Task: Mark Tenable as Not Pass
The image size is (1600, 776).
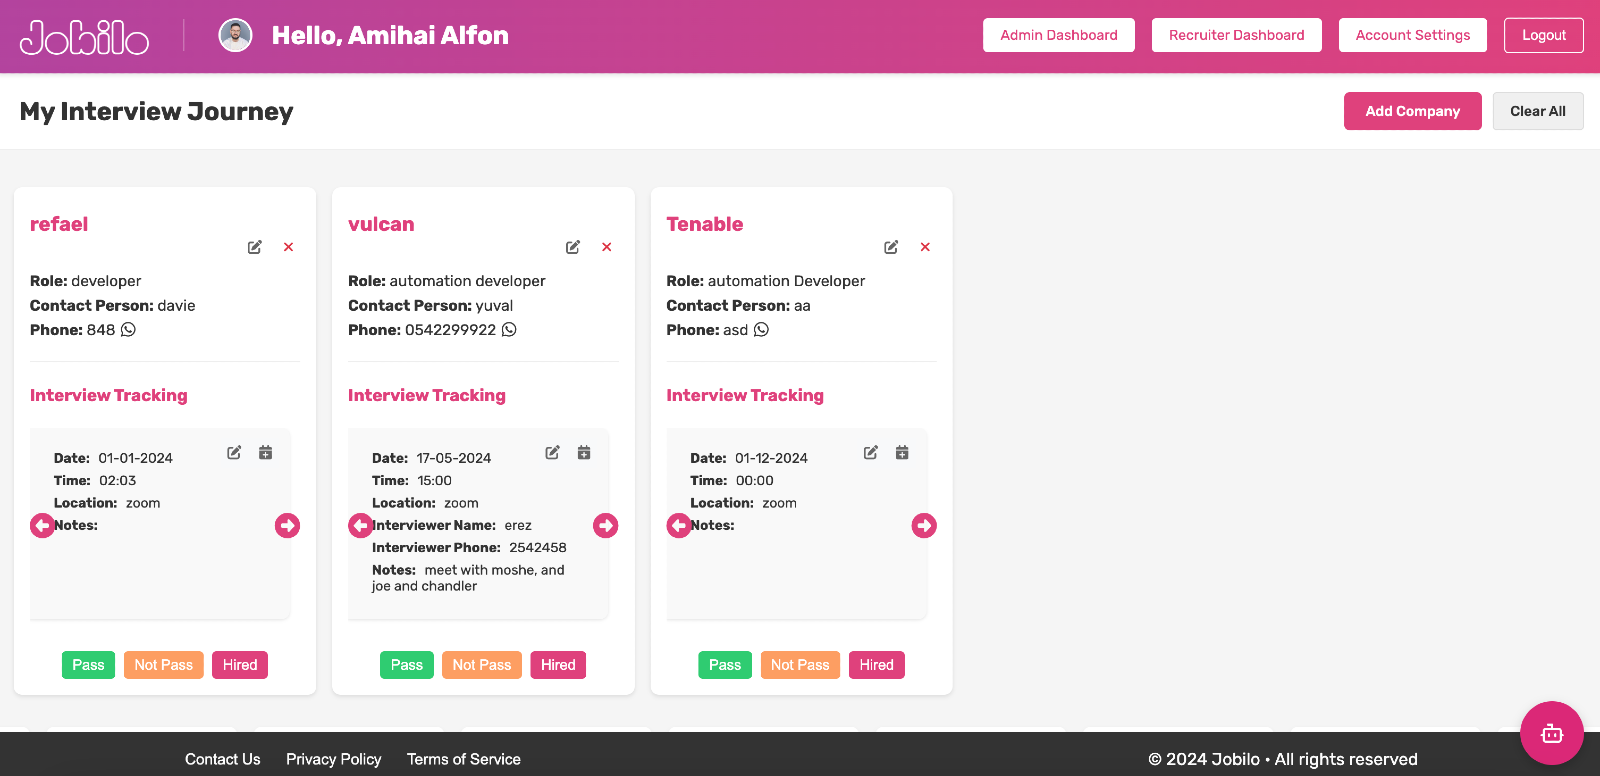Action: tap(800, 665)
